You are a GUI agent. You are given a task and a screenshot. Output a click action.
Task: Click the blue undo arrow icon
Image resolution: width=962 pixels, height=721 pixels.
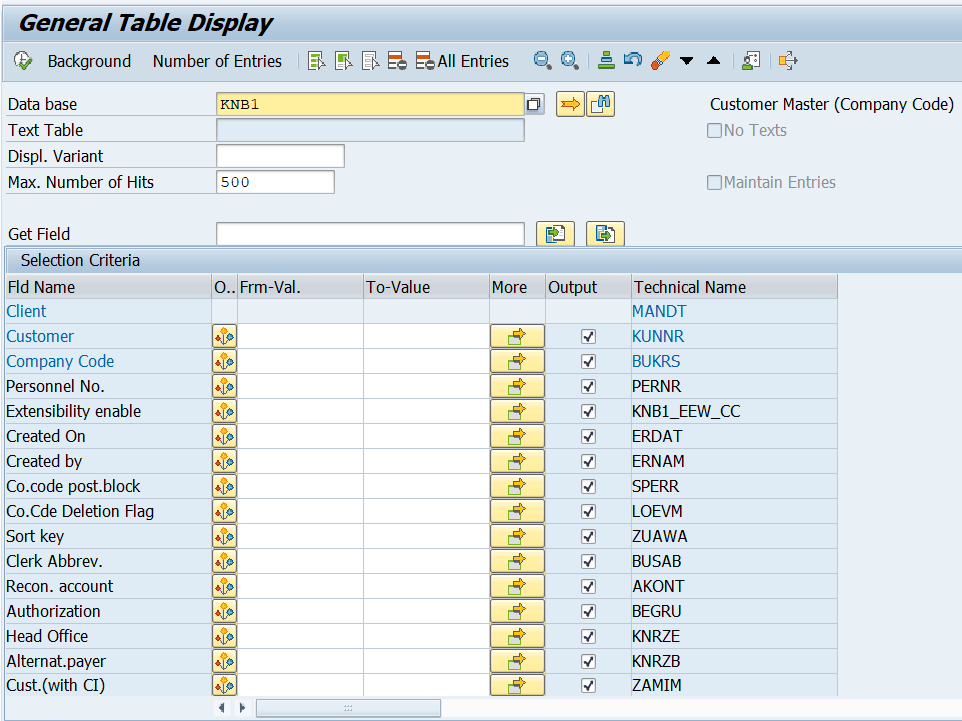[633, 60]
